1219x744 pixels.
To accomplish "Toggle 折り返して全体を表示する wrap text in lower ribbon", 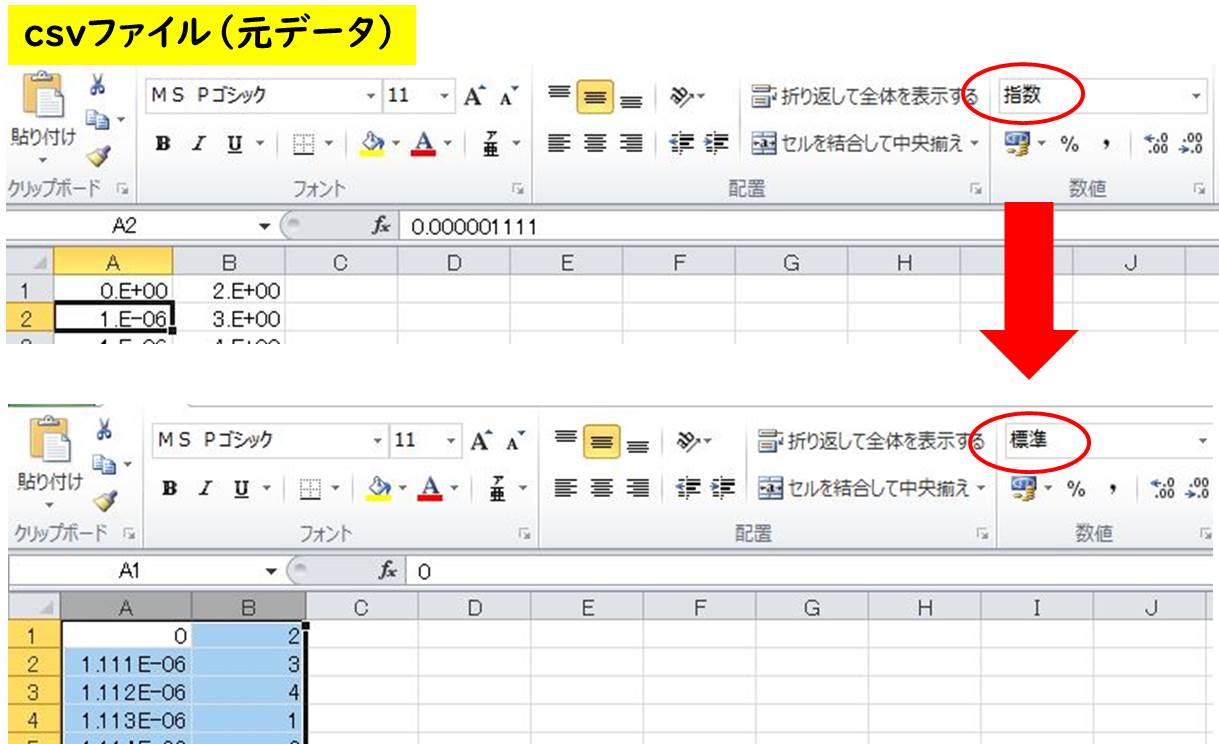I will (872, 439).
